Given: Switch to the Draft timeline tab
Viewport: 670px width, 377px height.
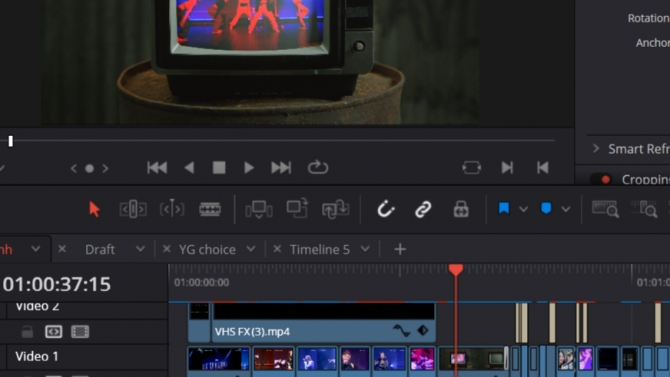Looking at the screenshot, I should point(100,249).
